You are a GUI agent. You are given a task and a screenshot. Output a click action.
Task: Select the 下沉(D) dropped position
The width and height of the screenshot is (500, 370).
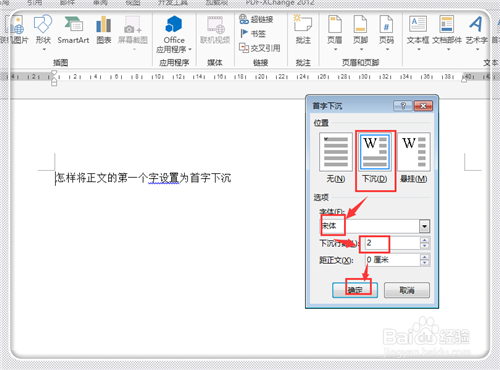[x=375, y=158]
